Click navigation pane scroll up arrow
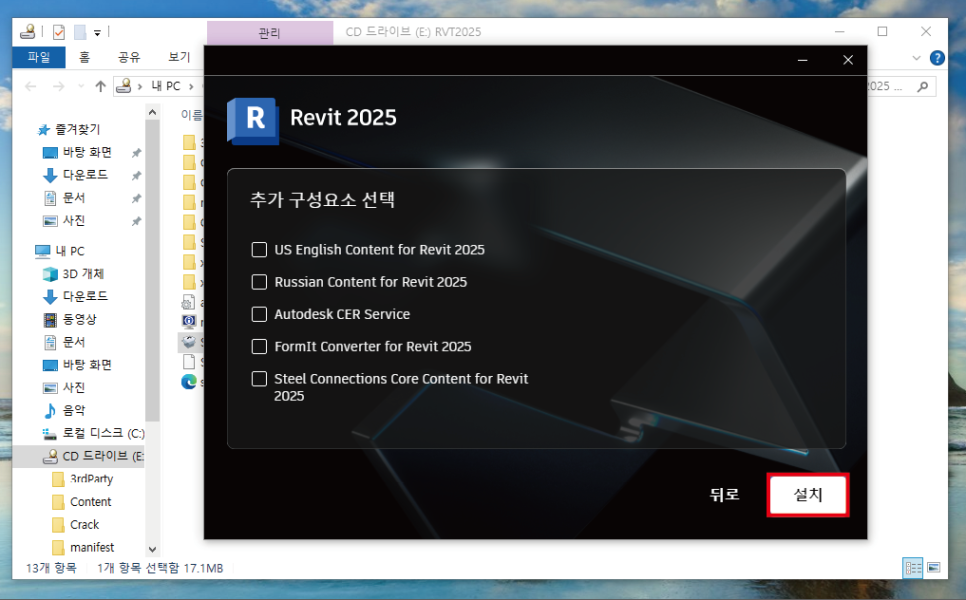Viewport: 966px width, 600px height. tap(153, 112)
